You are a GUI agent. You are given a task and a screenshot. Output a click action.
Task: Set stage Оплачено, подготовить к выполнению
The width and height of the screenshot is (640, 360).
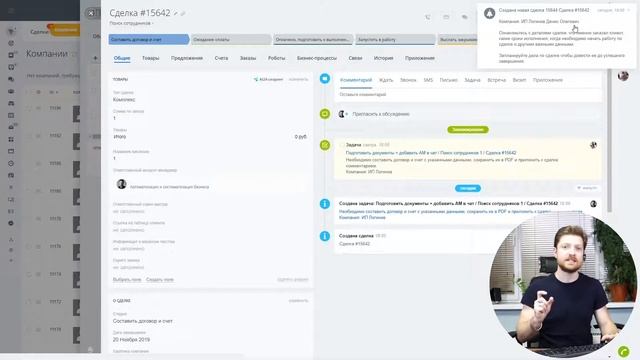click(313, 40)
